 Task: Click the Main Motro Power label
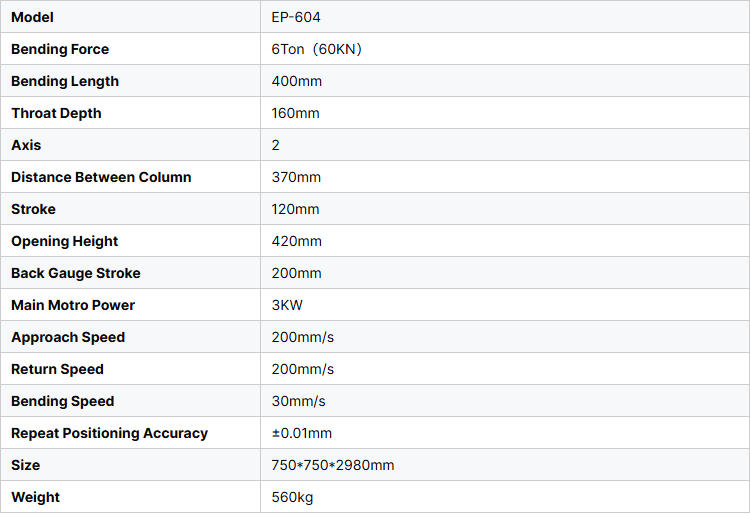coord(73,305)
